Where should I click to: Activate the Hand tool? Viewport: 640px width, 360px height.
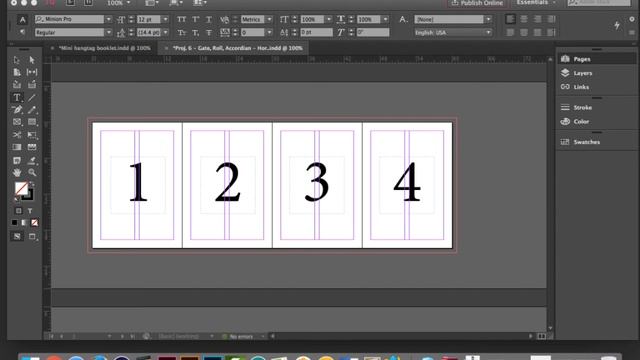point(17,173)
